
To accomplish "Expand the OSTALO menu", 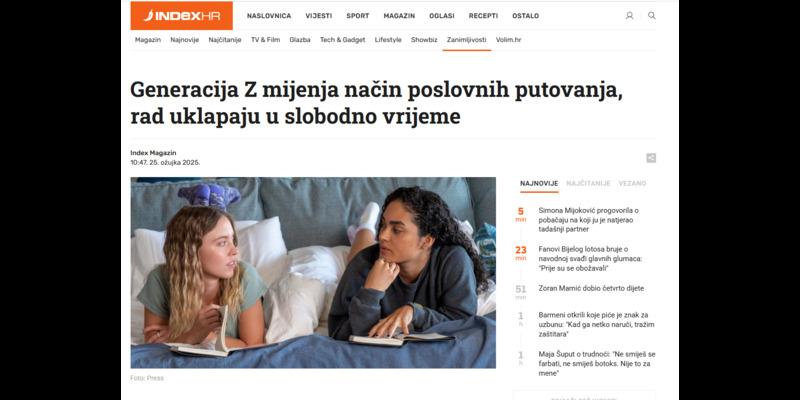I will (526, 16).
